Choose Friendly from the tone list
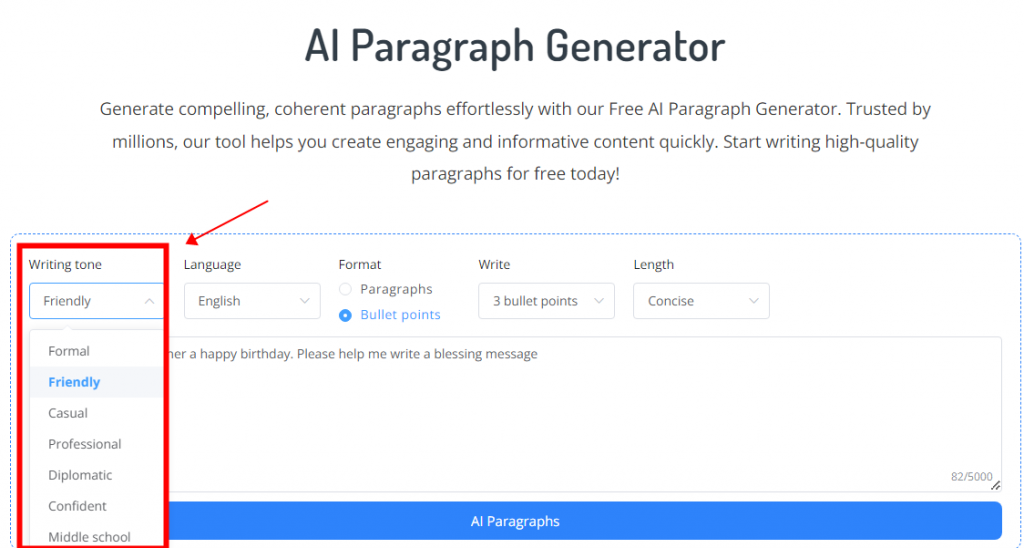The width and height of the screenshot is (1024, 548). [74, 382]
